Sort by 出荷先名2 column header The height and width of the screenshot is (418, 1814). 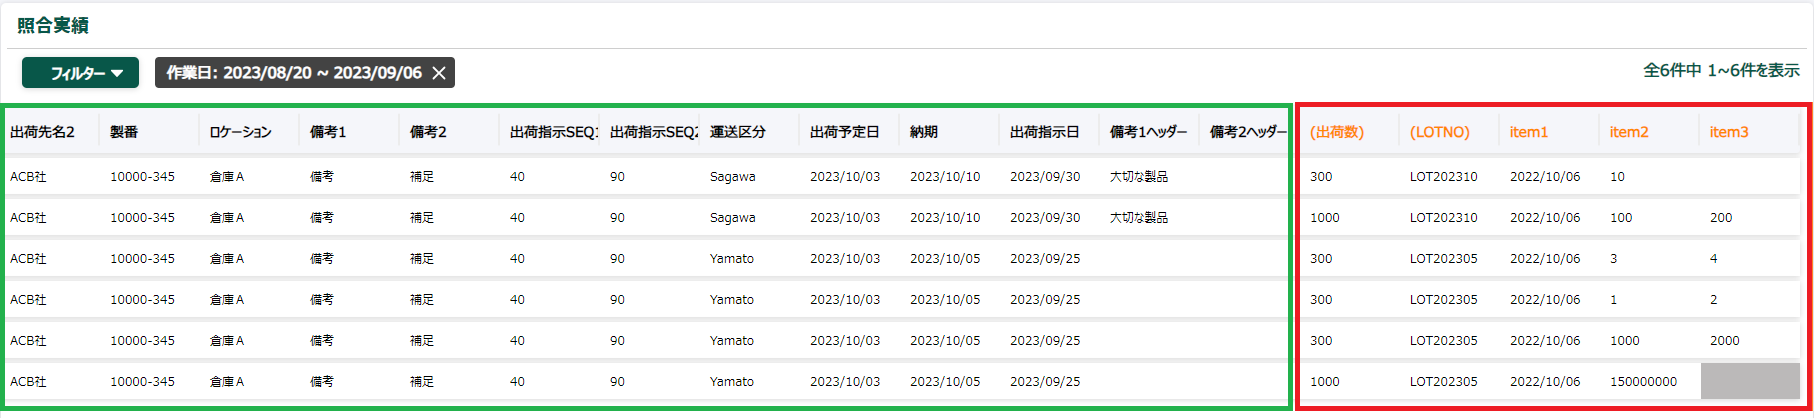pyautogui.click(x=42, y=132)
